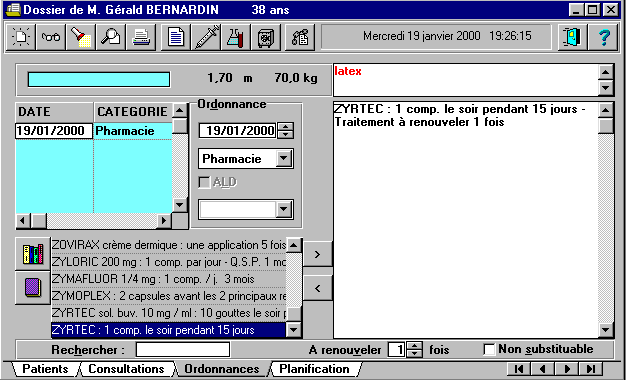Go to next record navigation button
The height and width of the screenshot is (380, 626).
567,368
